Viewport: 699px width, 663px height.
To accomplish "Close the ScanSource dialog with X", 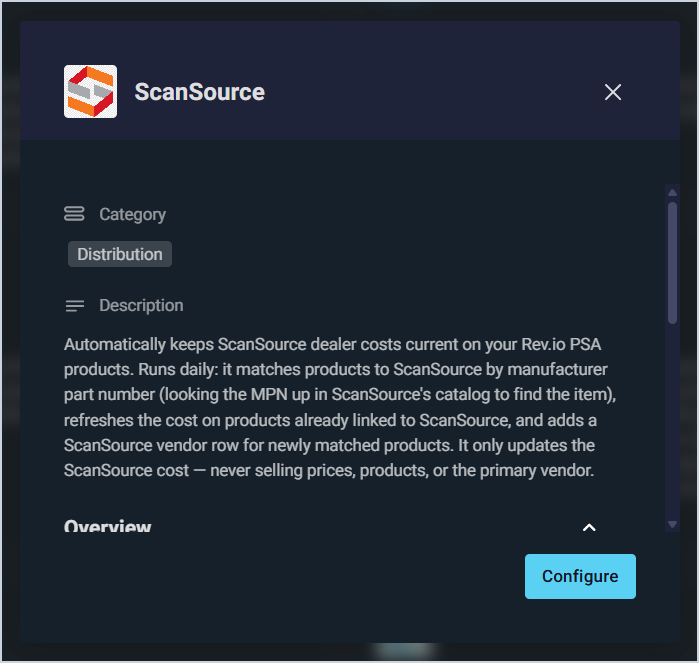I will [x=613, y=92].
